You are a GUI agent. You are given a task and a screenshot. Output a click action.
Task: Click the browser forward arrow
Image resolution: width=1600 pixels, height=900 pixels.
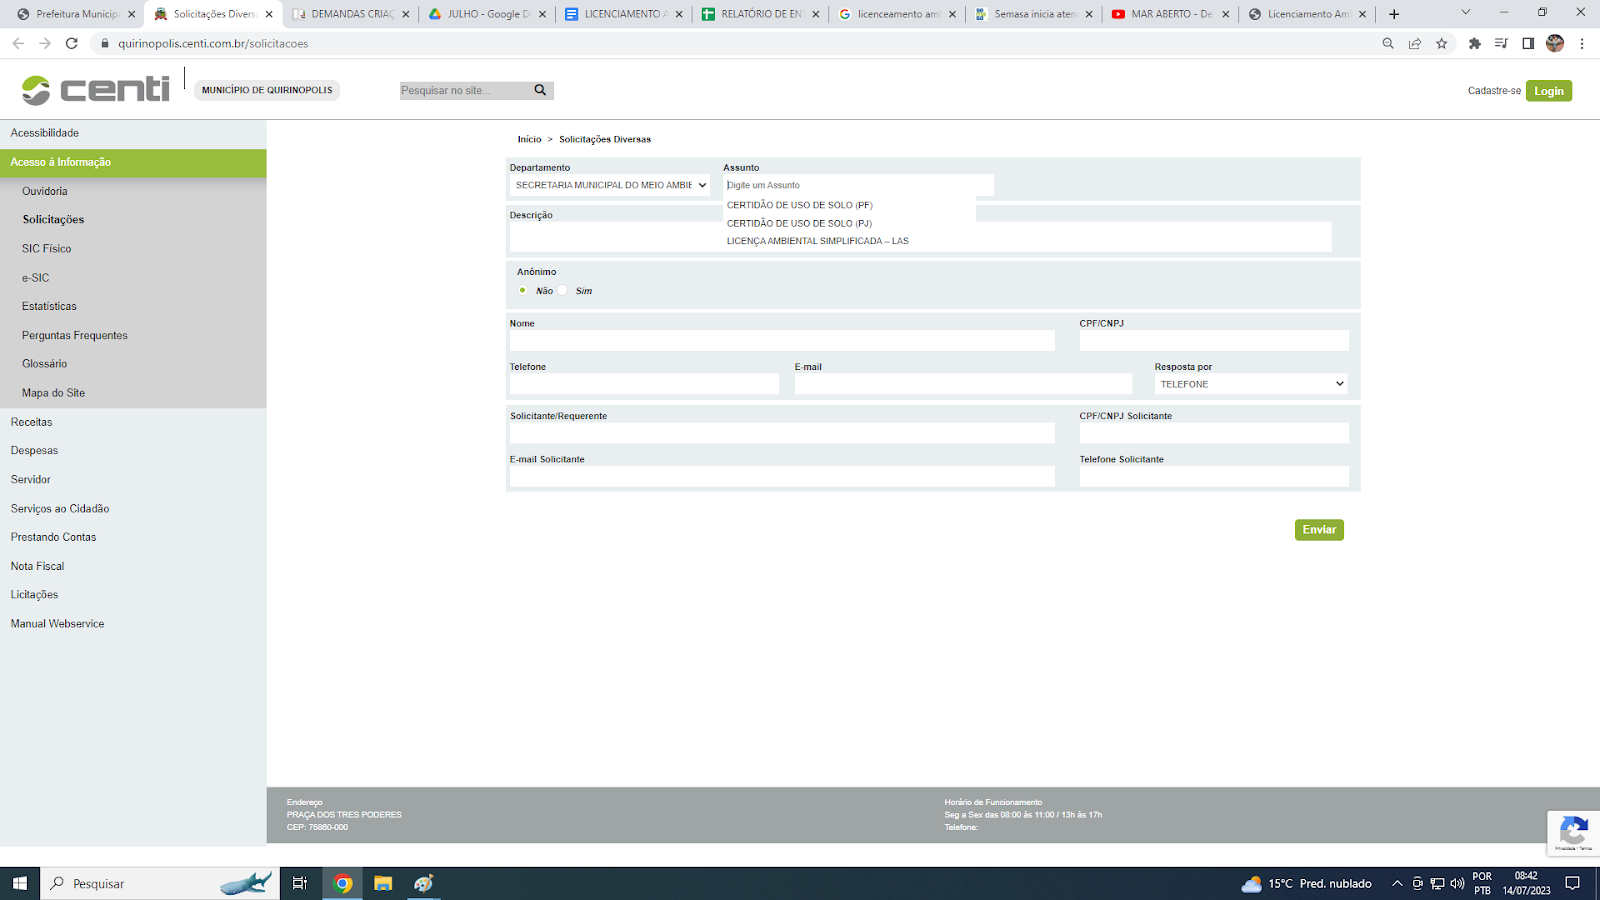(45, 43)
